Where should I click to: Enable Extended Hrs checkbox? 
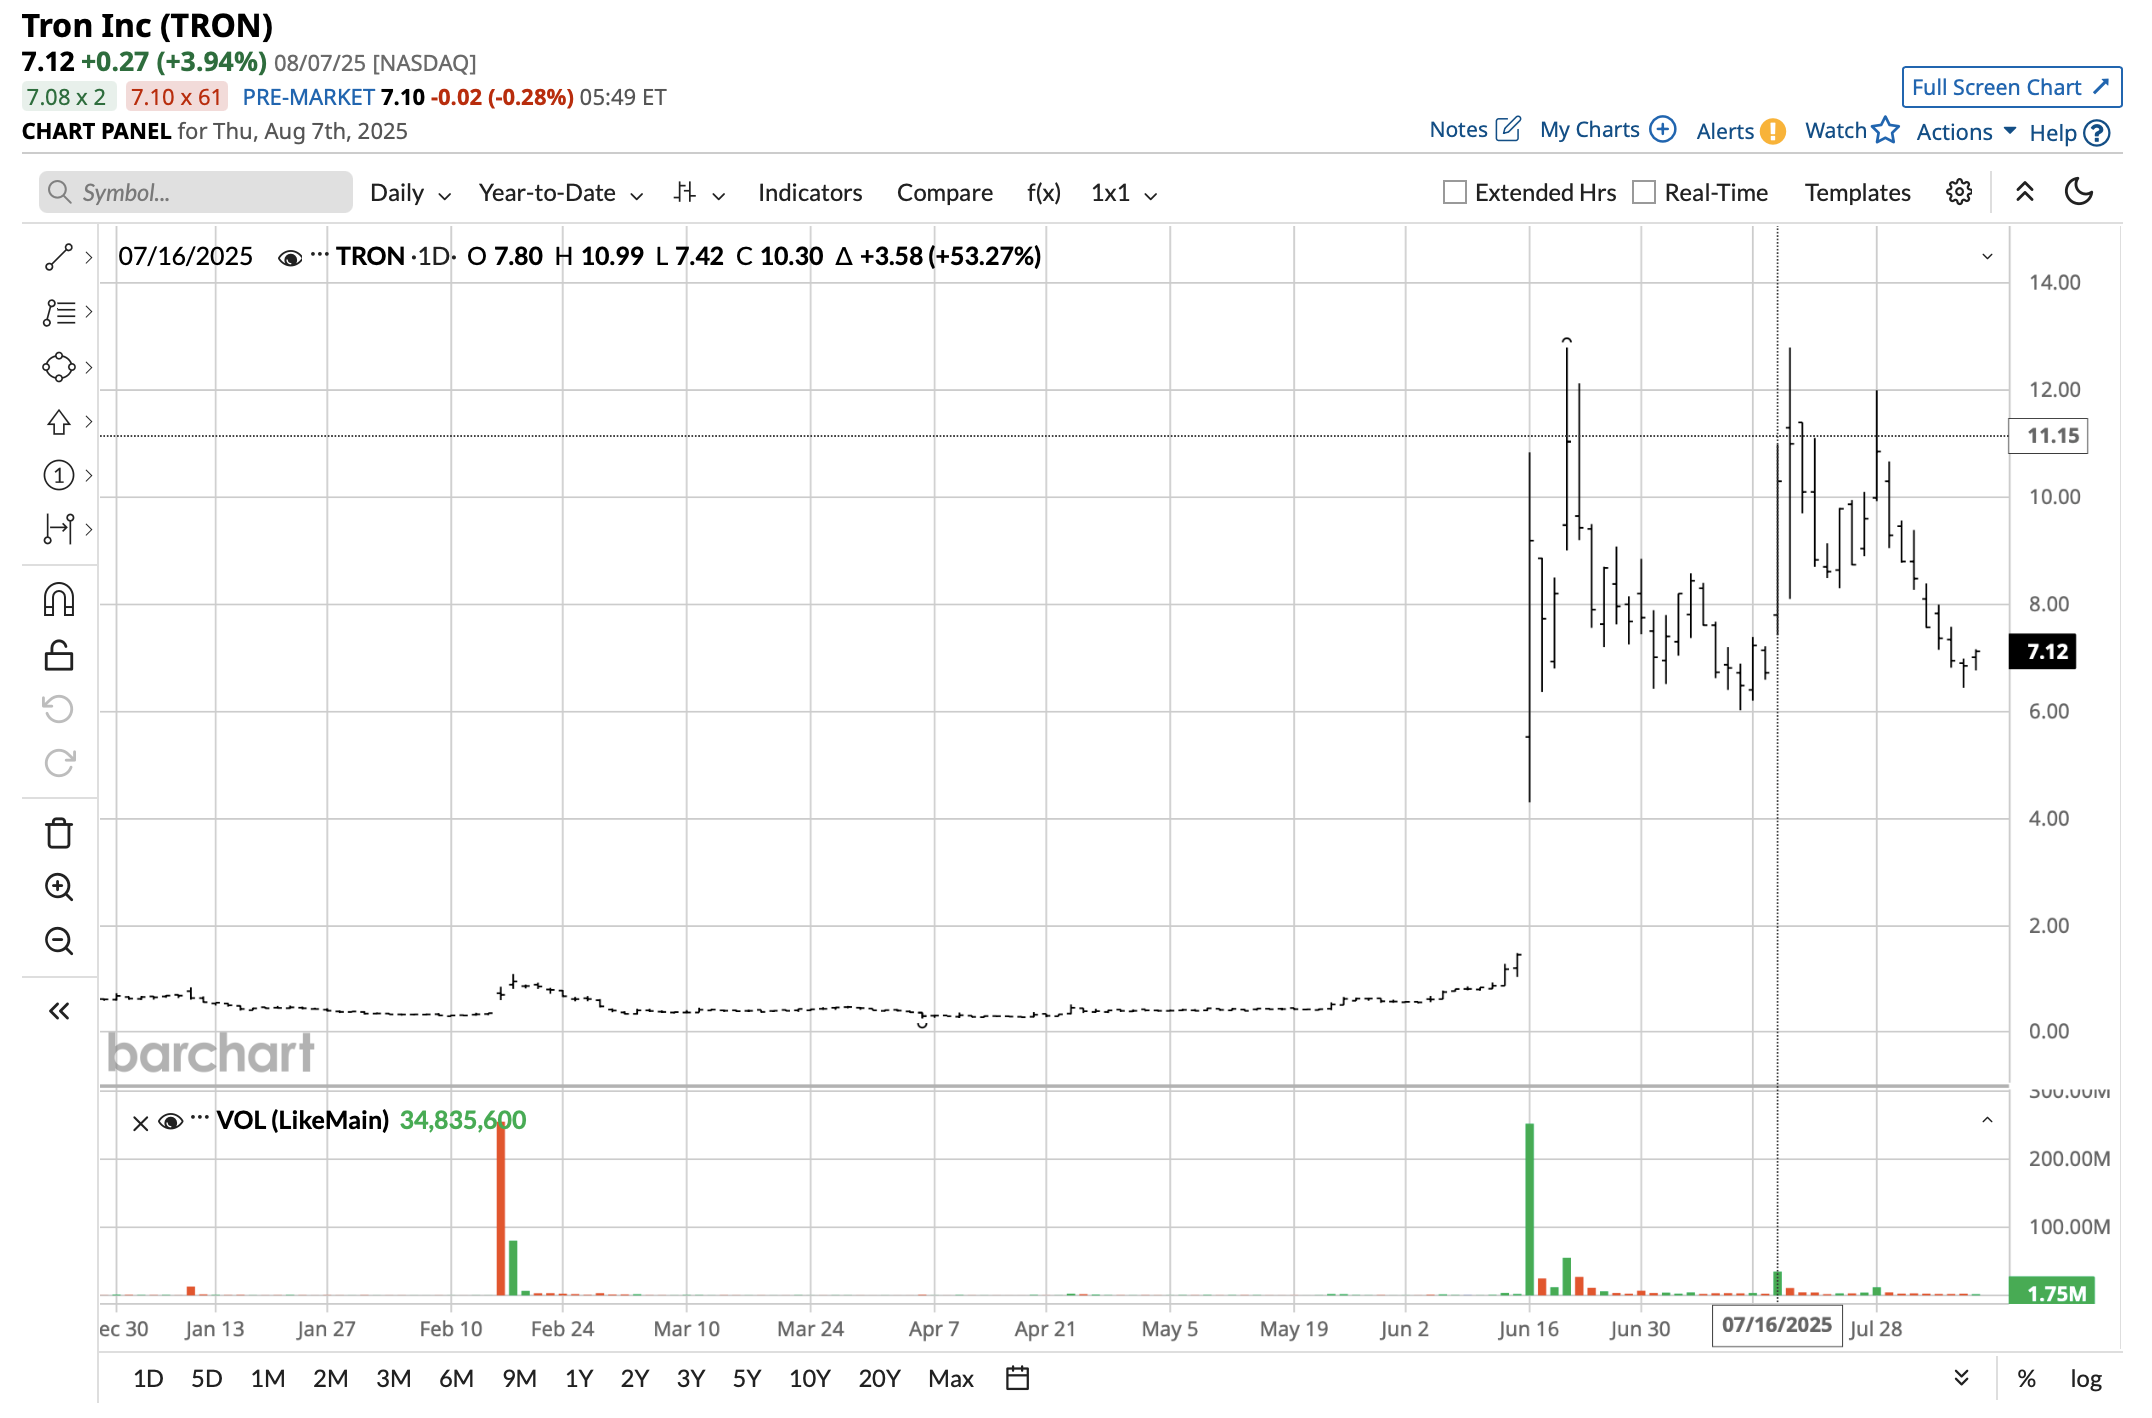coord(1454,192)
